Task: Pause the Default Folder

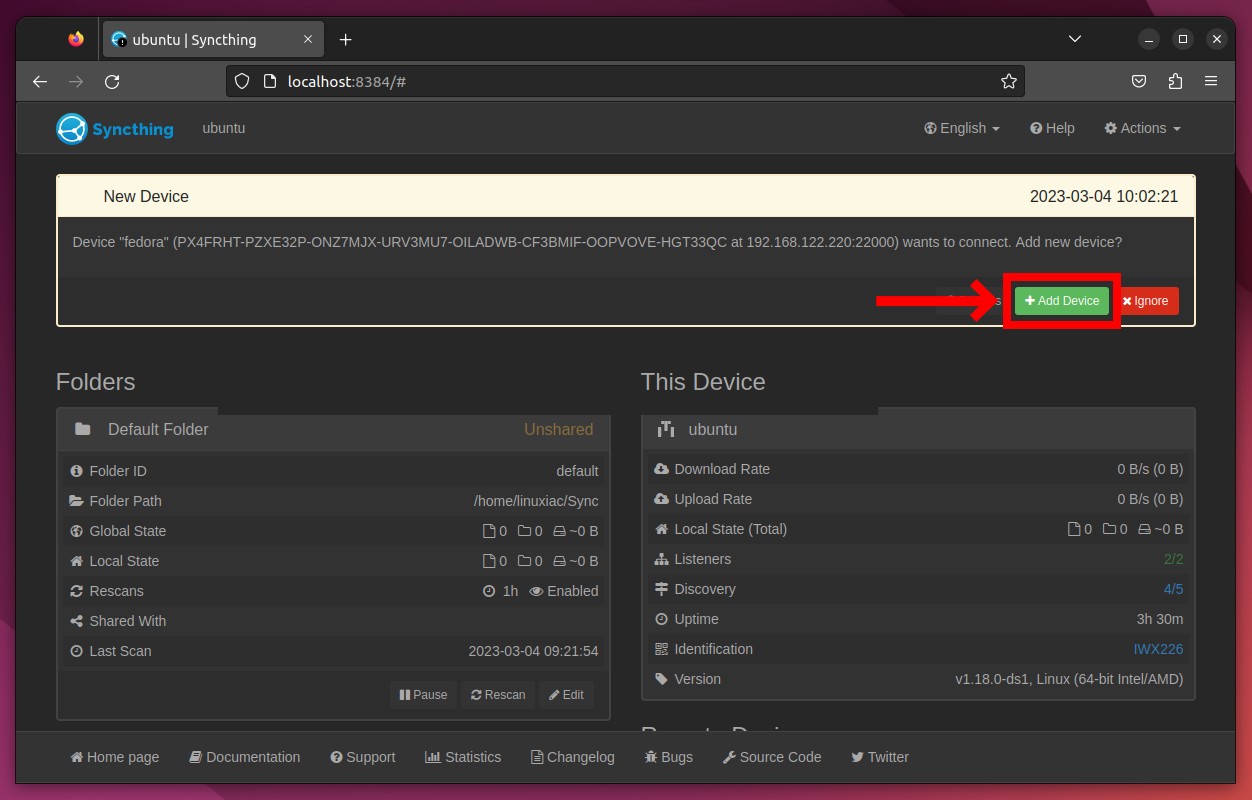Action: click(x=423, y=695)
